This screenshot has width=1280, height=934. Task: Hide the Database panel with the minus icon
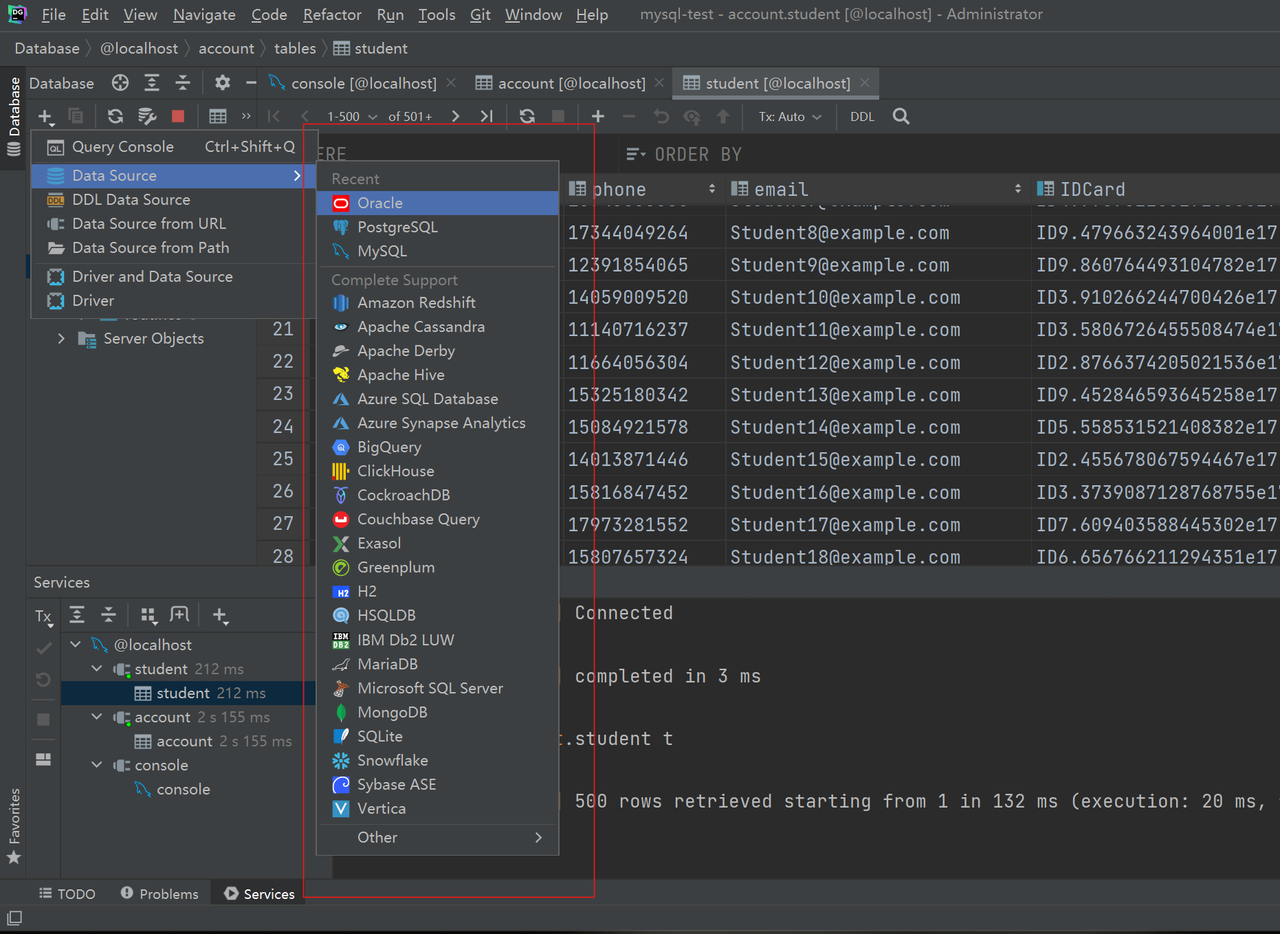[x=251, y=83]
